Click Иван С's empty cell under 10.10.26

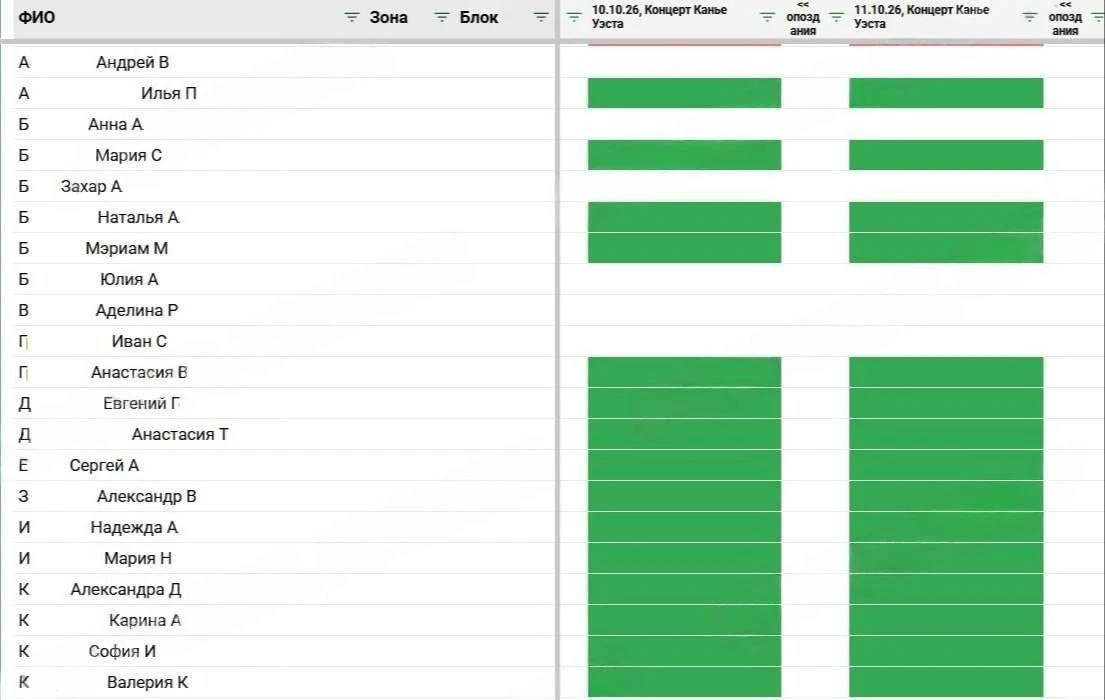(x=684, y=341)
